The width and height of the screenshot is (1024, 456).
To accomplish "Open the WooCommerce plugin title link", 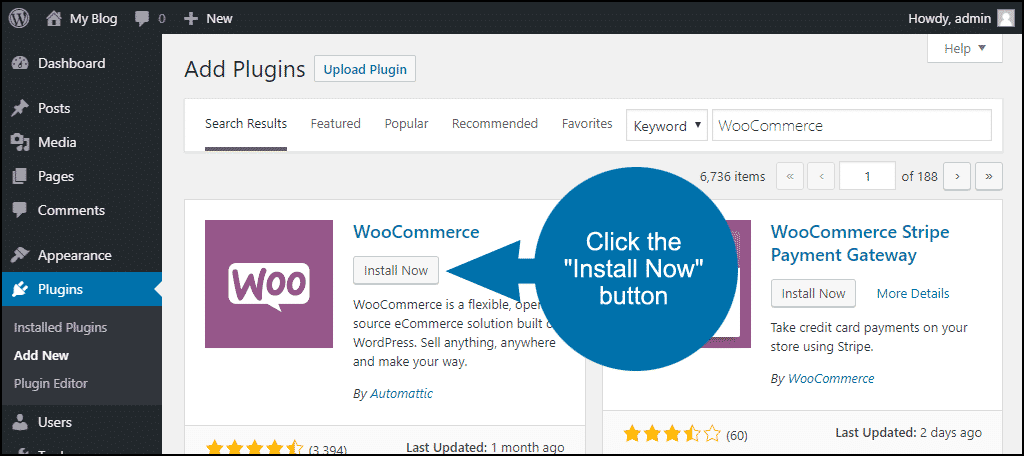I will tap(416, 231).
